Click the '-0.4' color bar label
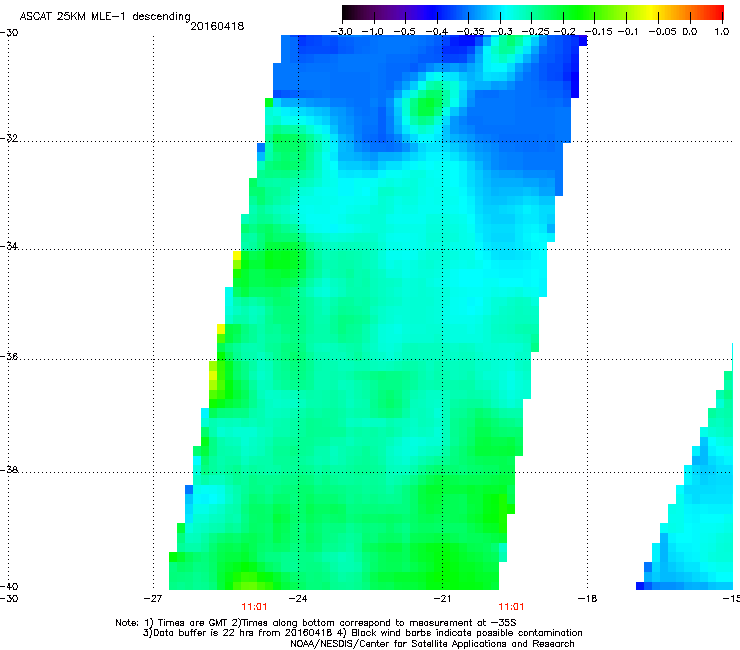The height and width of the screenshot is (650, 740). point(437,32)
